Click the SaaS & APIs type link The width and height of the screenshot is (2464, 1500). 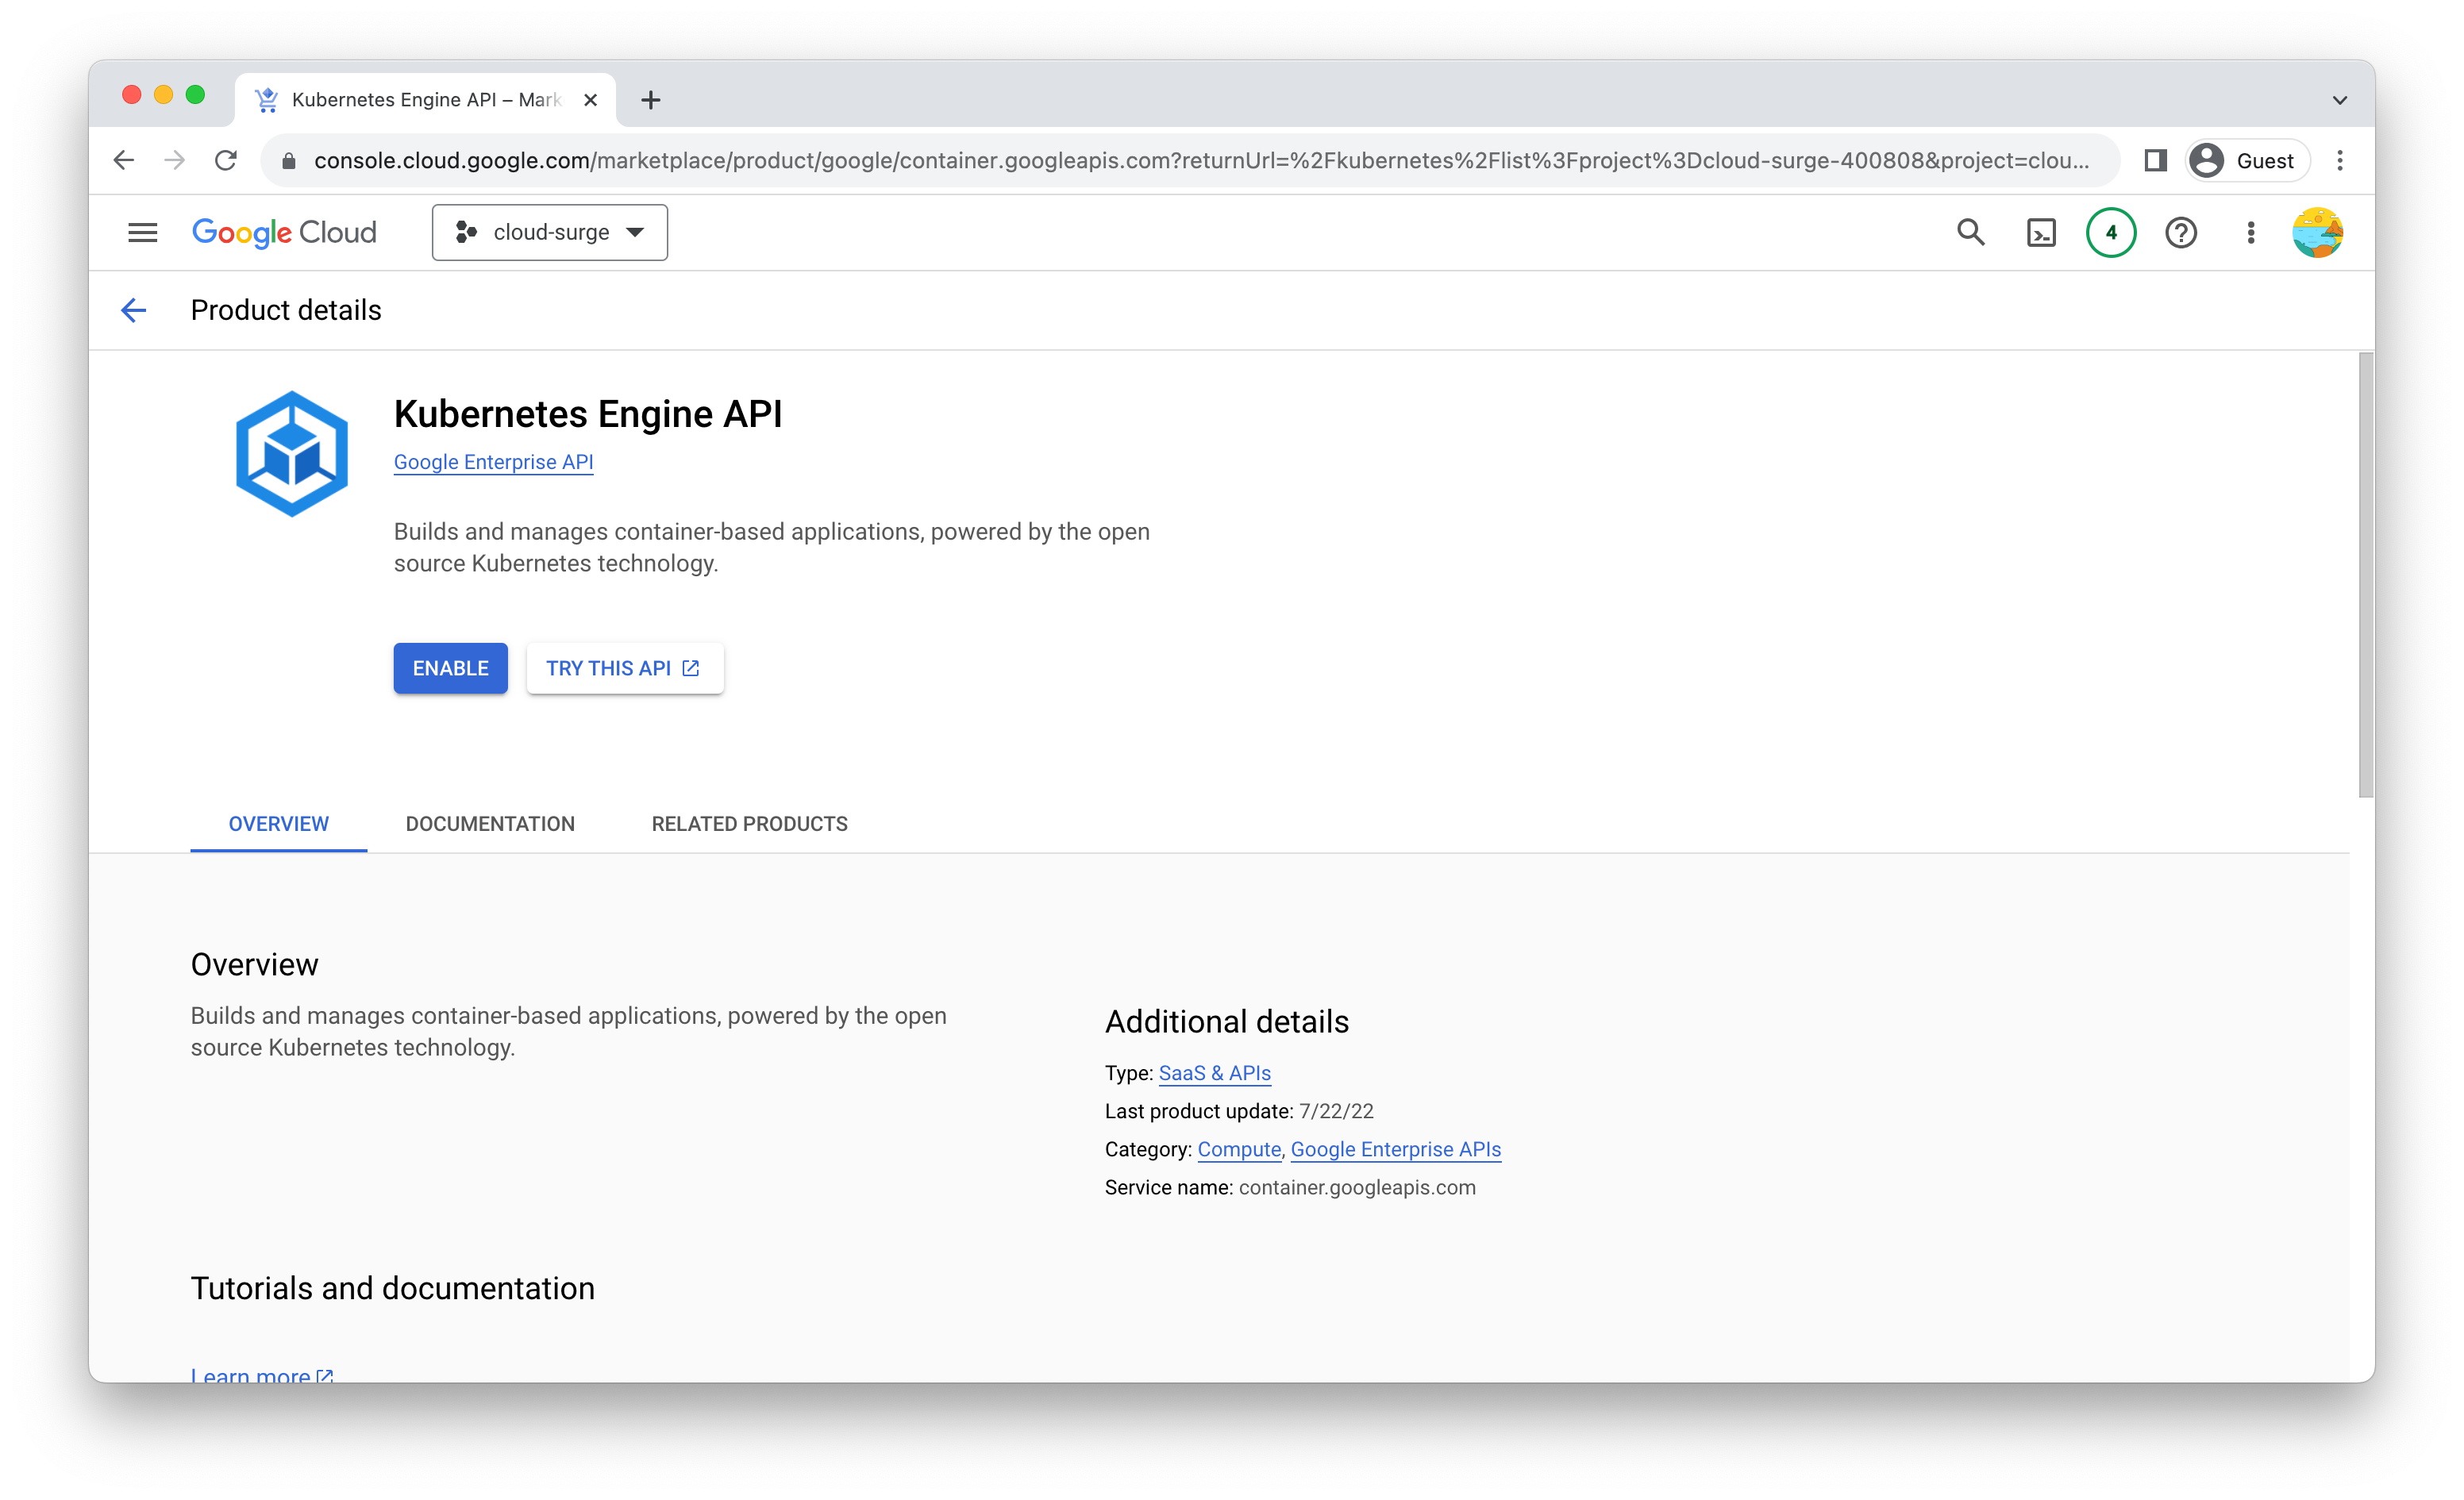(x=1215, y=1072)
